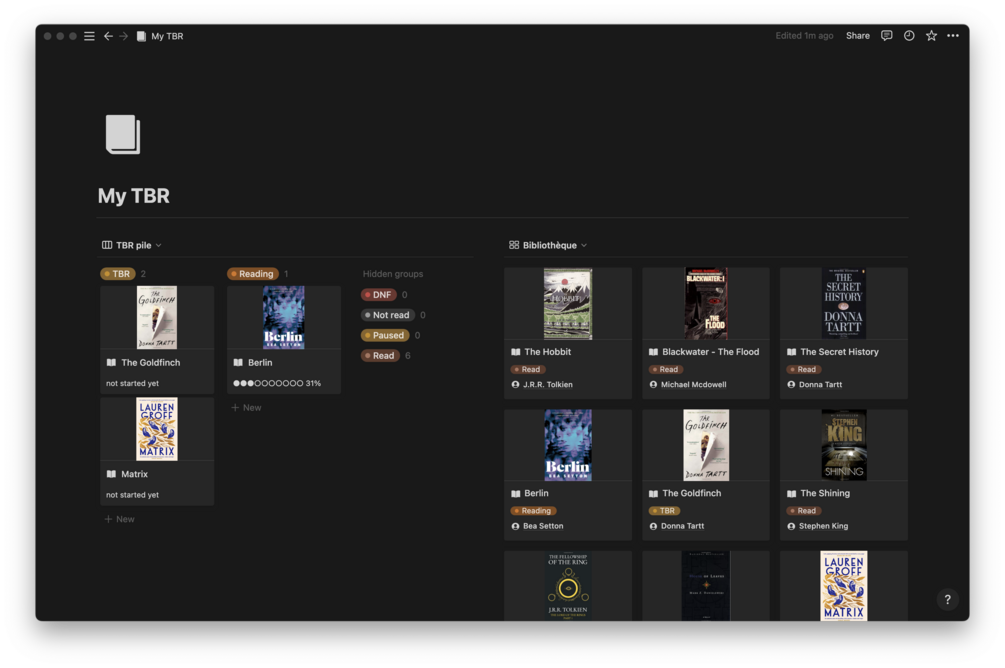The image size is (1005, 668).
Task: Add a new card under the Reading column
Action: [x=247, y=408]
